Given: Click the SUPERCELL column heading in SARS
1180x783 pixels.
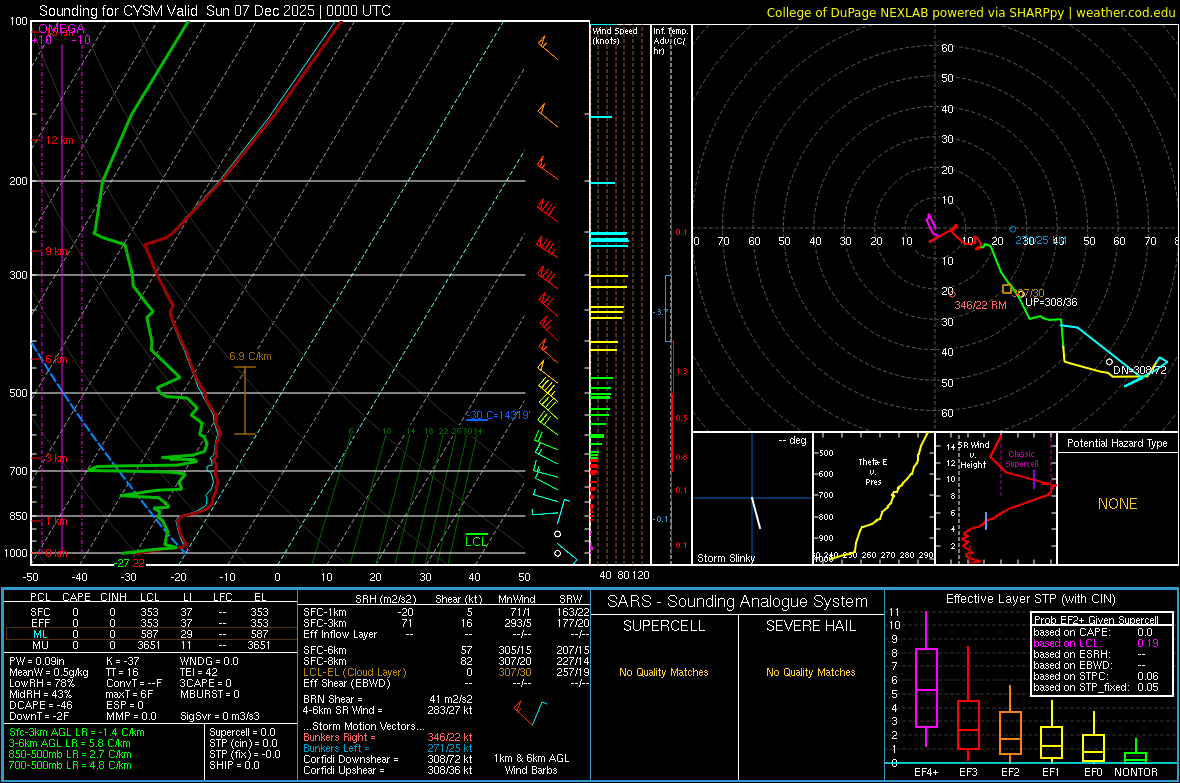Looking at the screenshot, I should [x=664, y=626].
